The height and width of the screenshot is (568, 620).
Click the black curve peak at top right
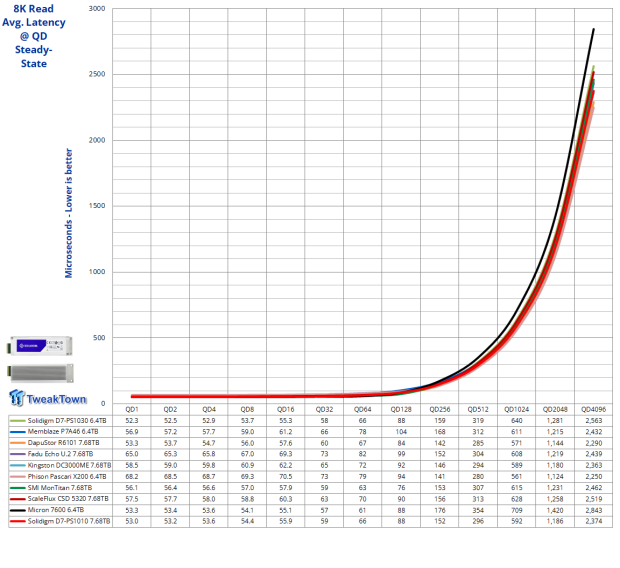coord(593,30)
